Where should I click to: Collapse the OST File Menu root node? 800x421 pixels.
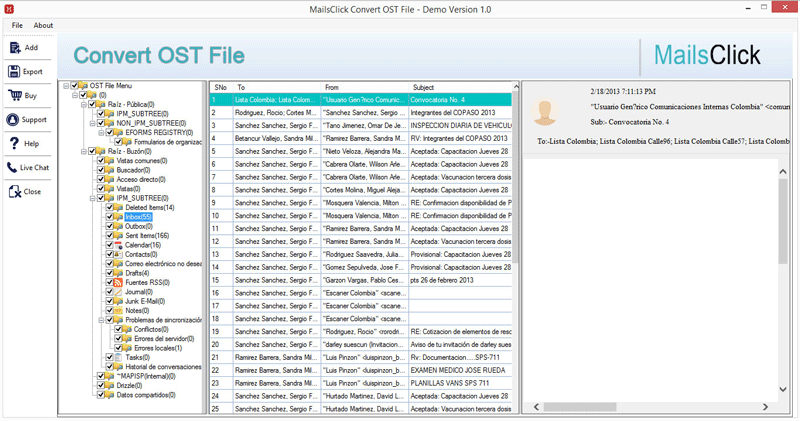pyautogui.click(x=66, y=86)
